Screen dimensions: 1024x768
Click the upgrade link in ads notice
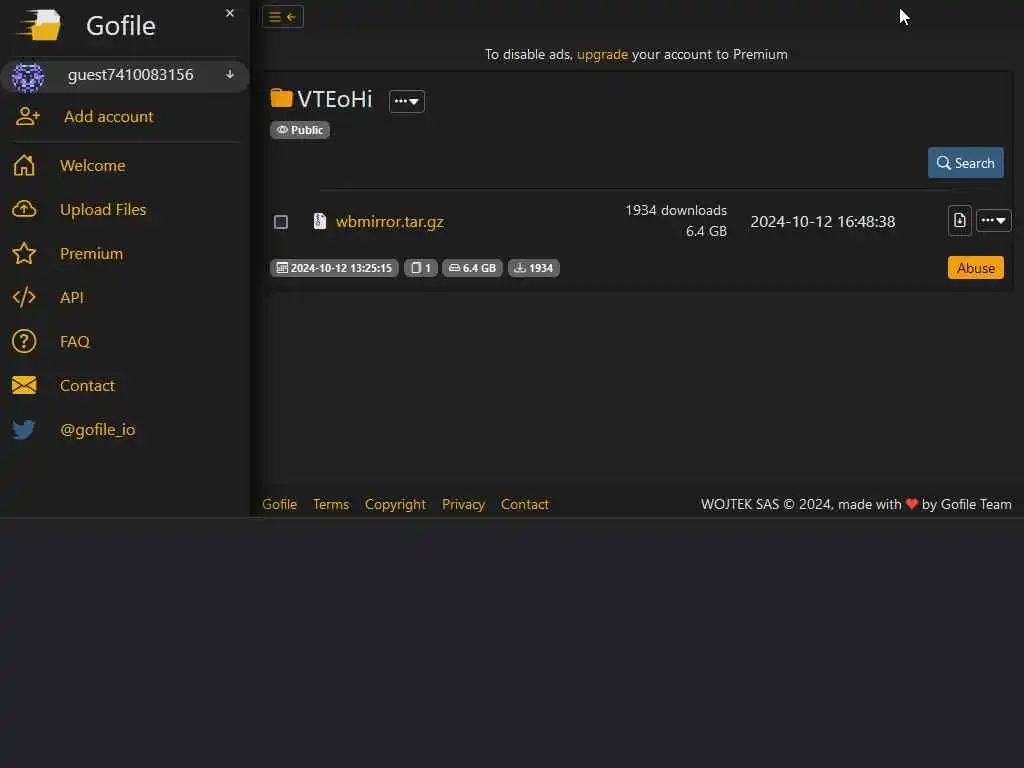click(602, 54)
